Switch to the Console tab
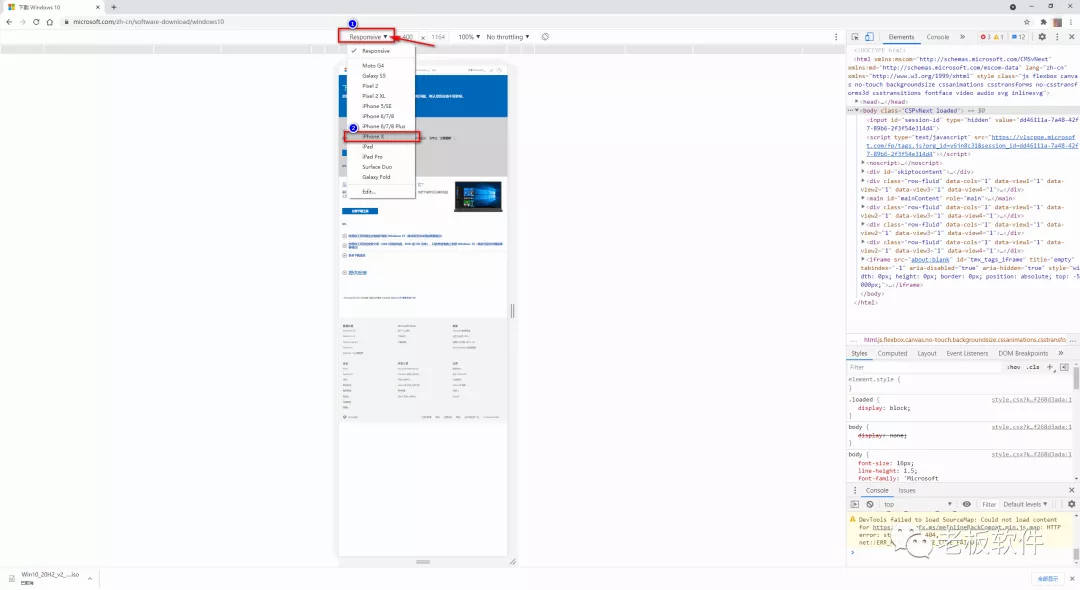 tap(938, 36)
